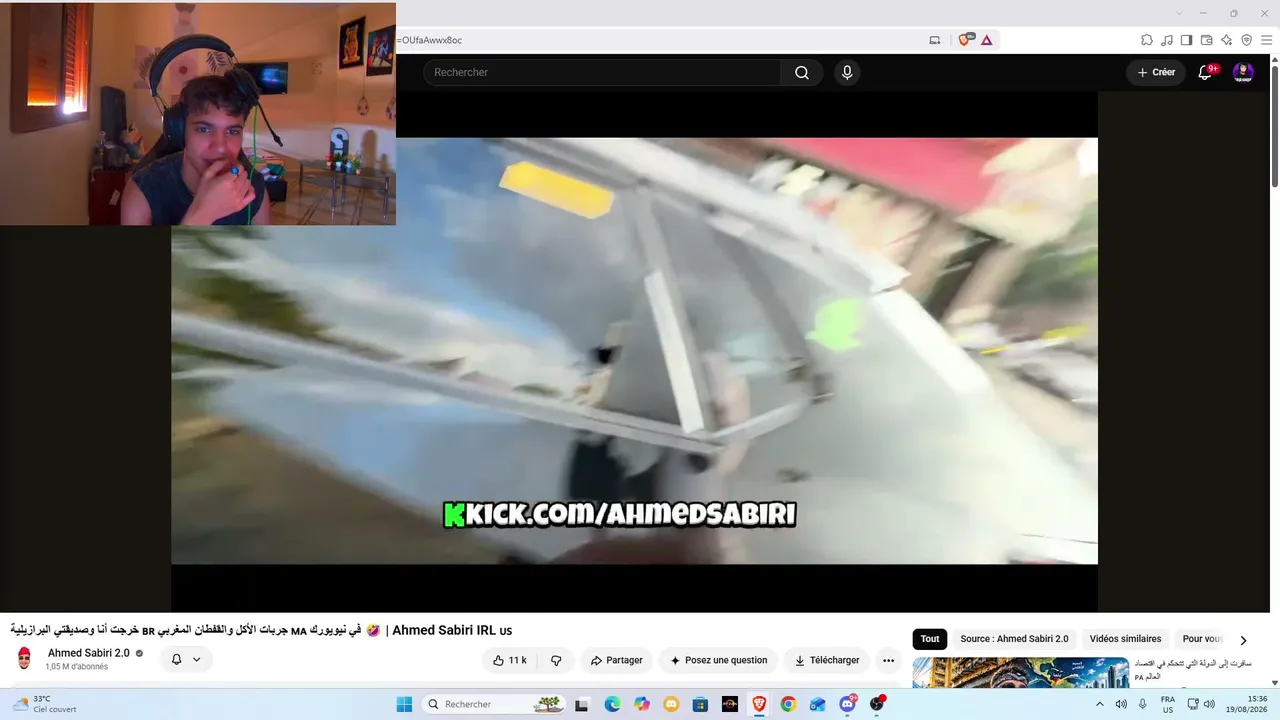Click the '1,05 M d'abonnés' subscriber count
Viewport: 1280px width, 720px height.
76,667
